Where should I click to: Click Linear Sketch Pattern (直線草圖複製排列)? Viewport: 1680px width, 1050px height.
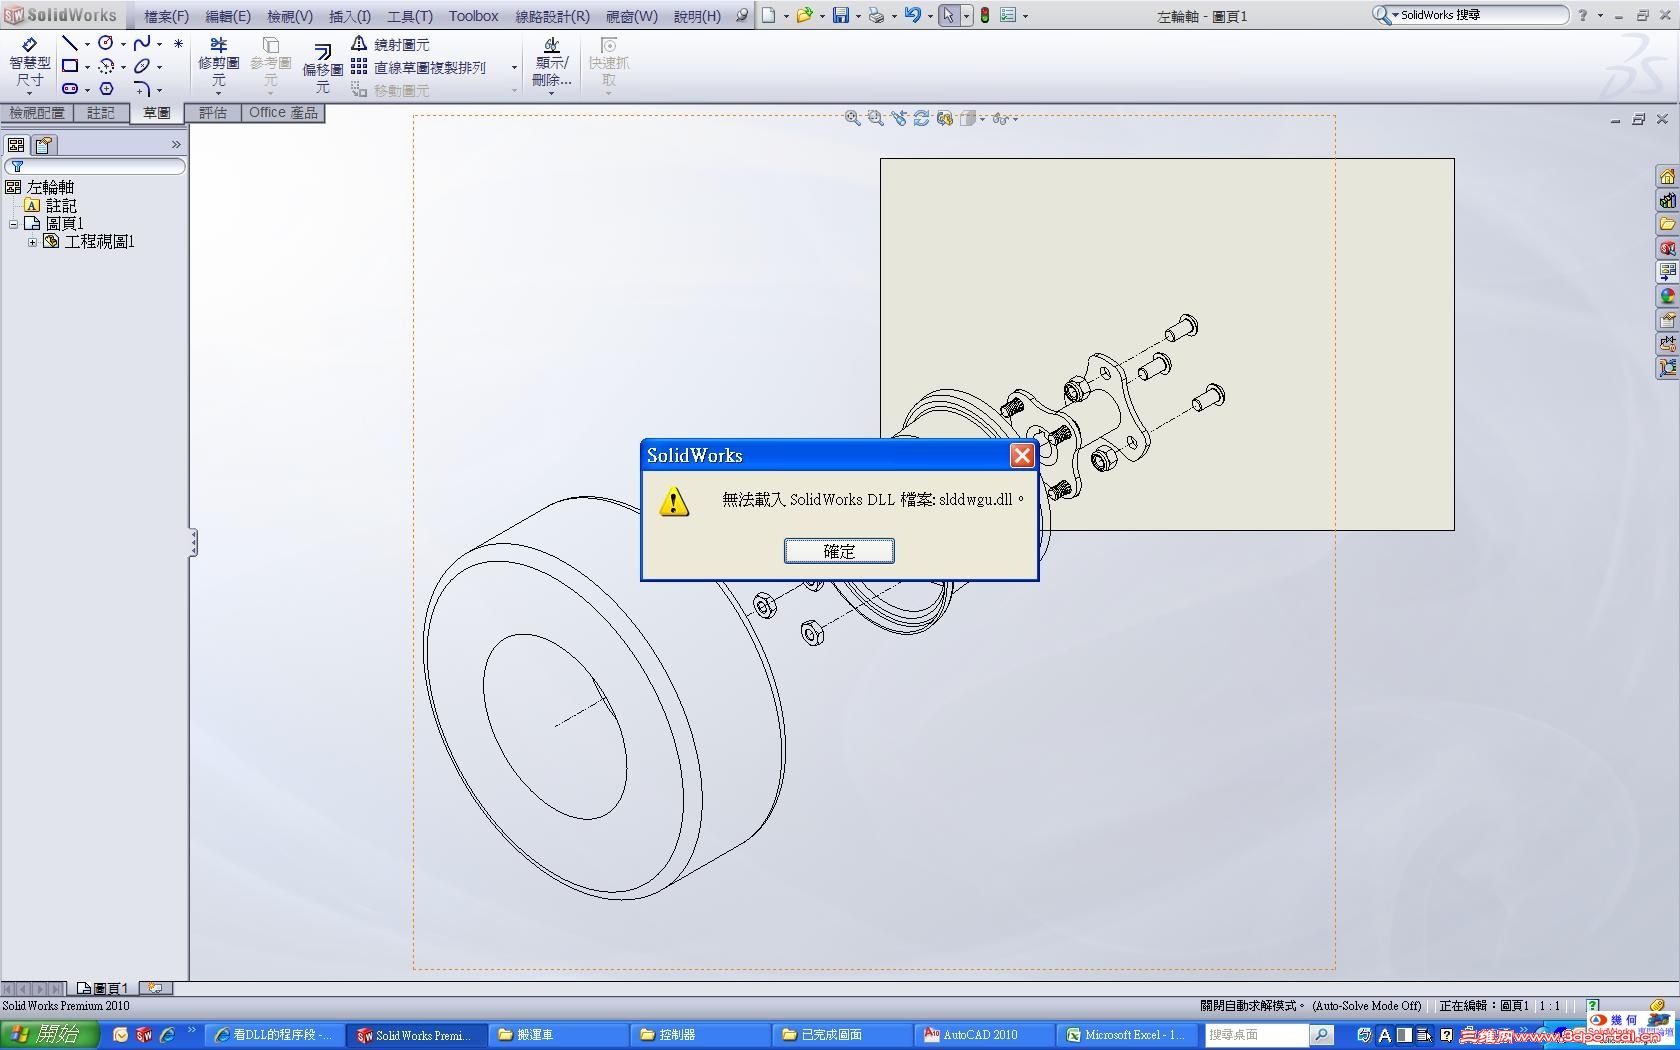418,67
